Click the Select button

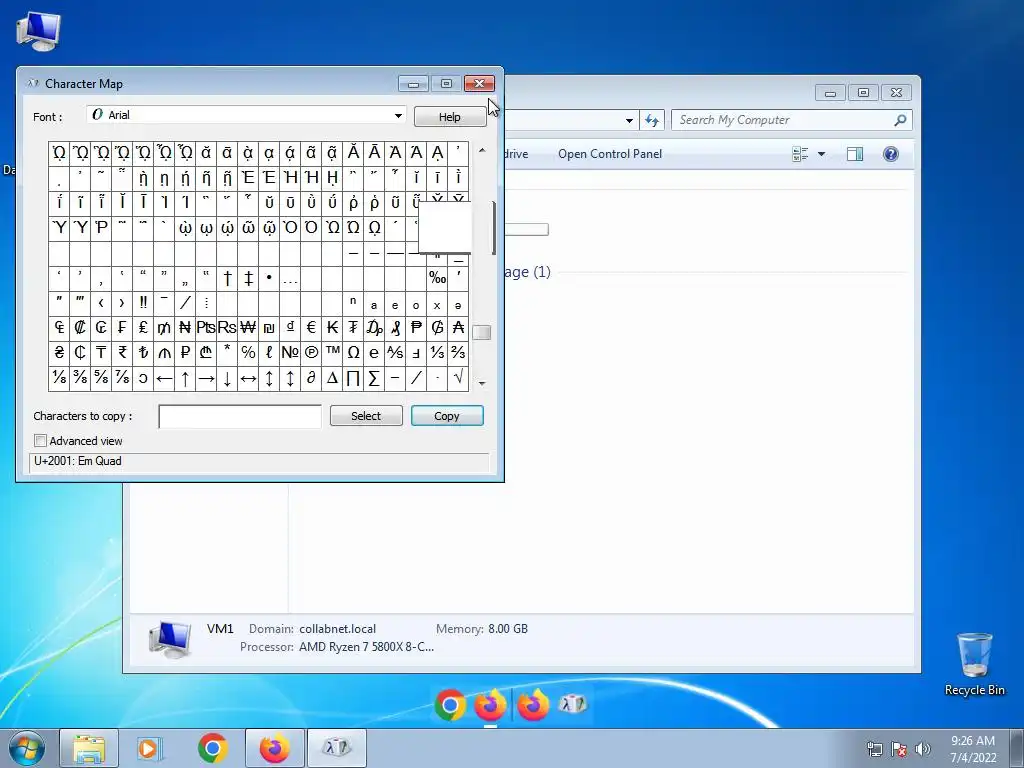point(366,415)
